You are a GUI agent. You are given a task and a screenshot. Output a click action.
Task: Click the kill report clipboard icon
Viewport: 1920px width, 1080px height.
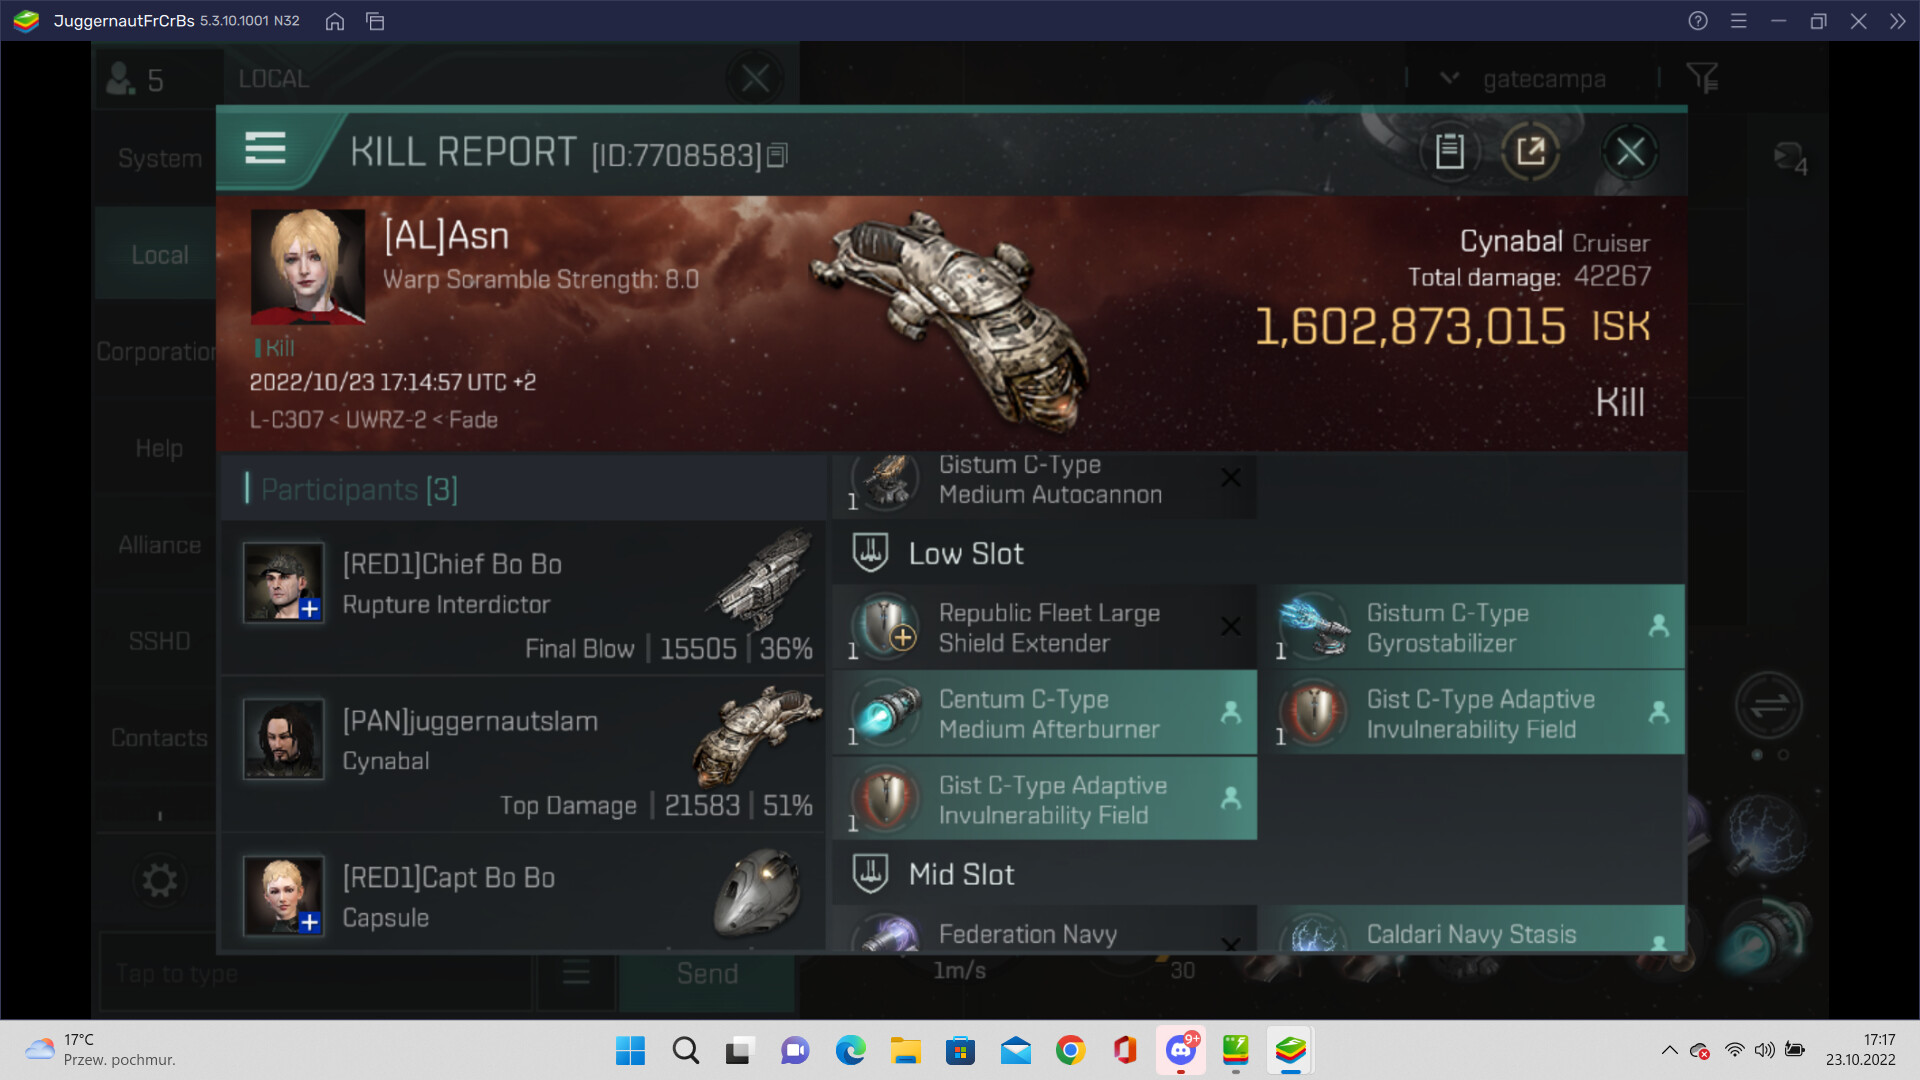pos(1449,152)
